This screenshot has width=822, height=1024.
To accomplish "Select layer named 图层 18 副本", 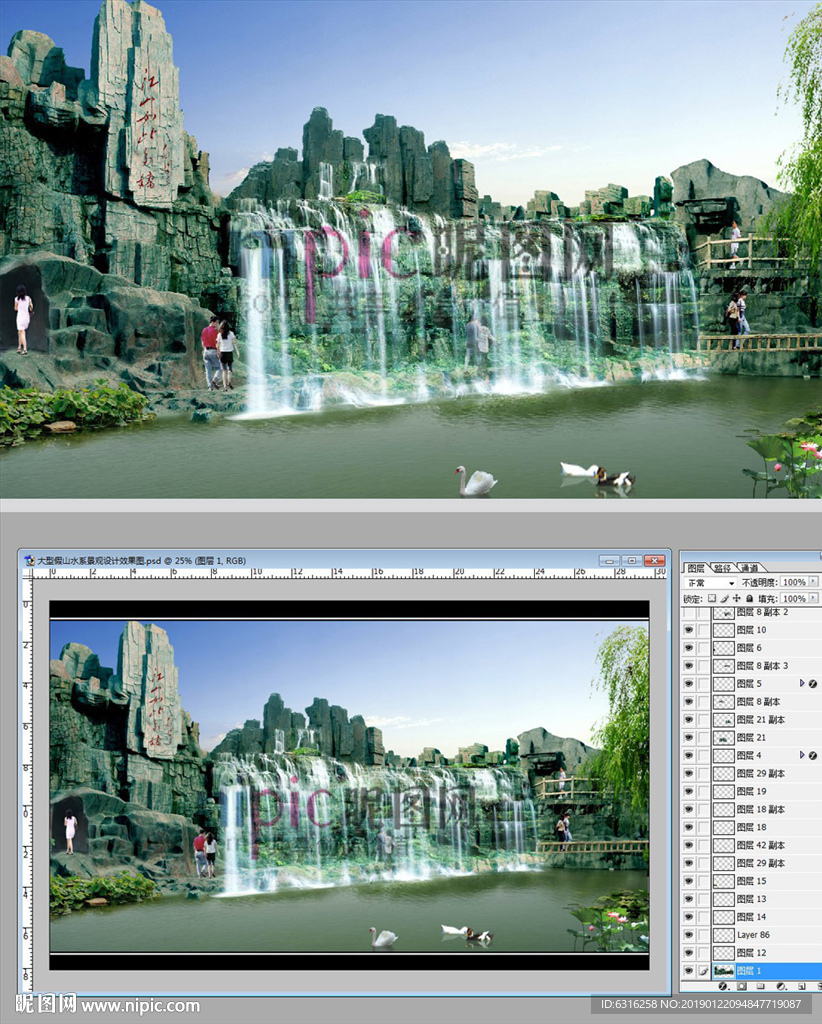I will (x=761, y=809).
